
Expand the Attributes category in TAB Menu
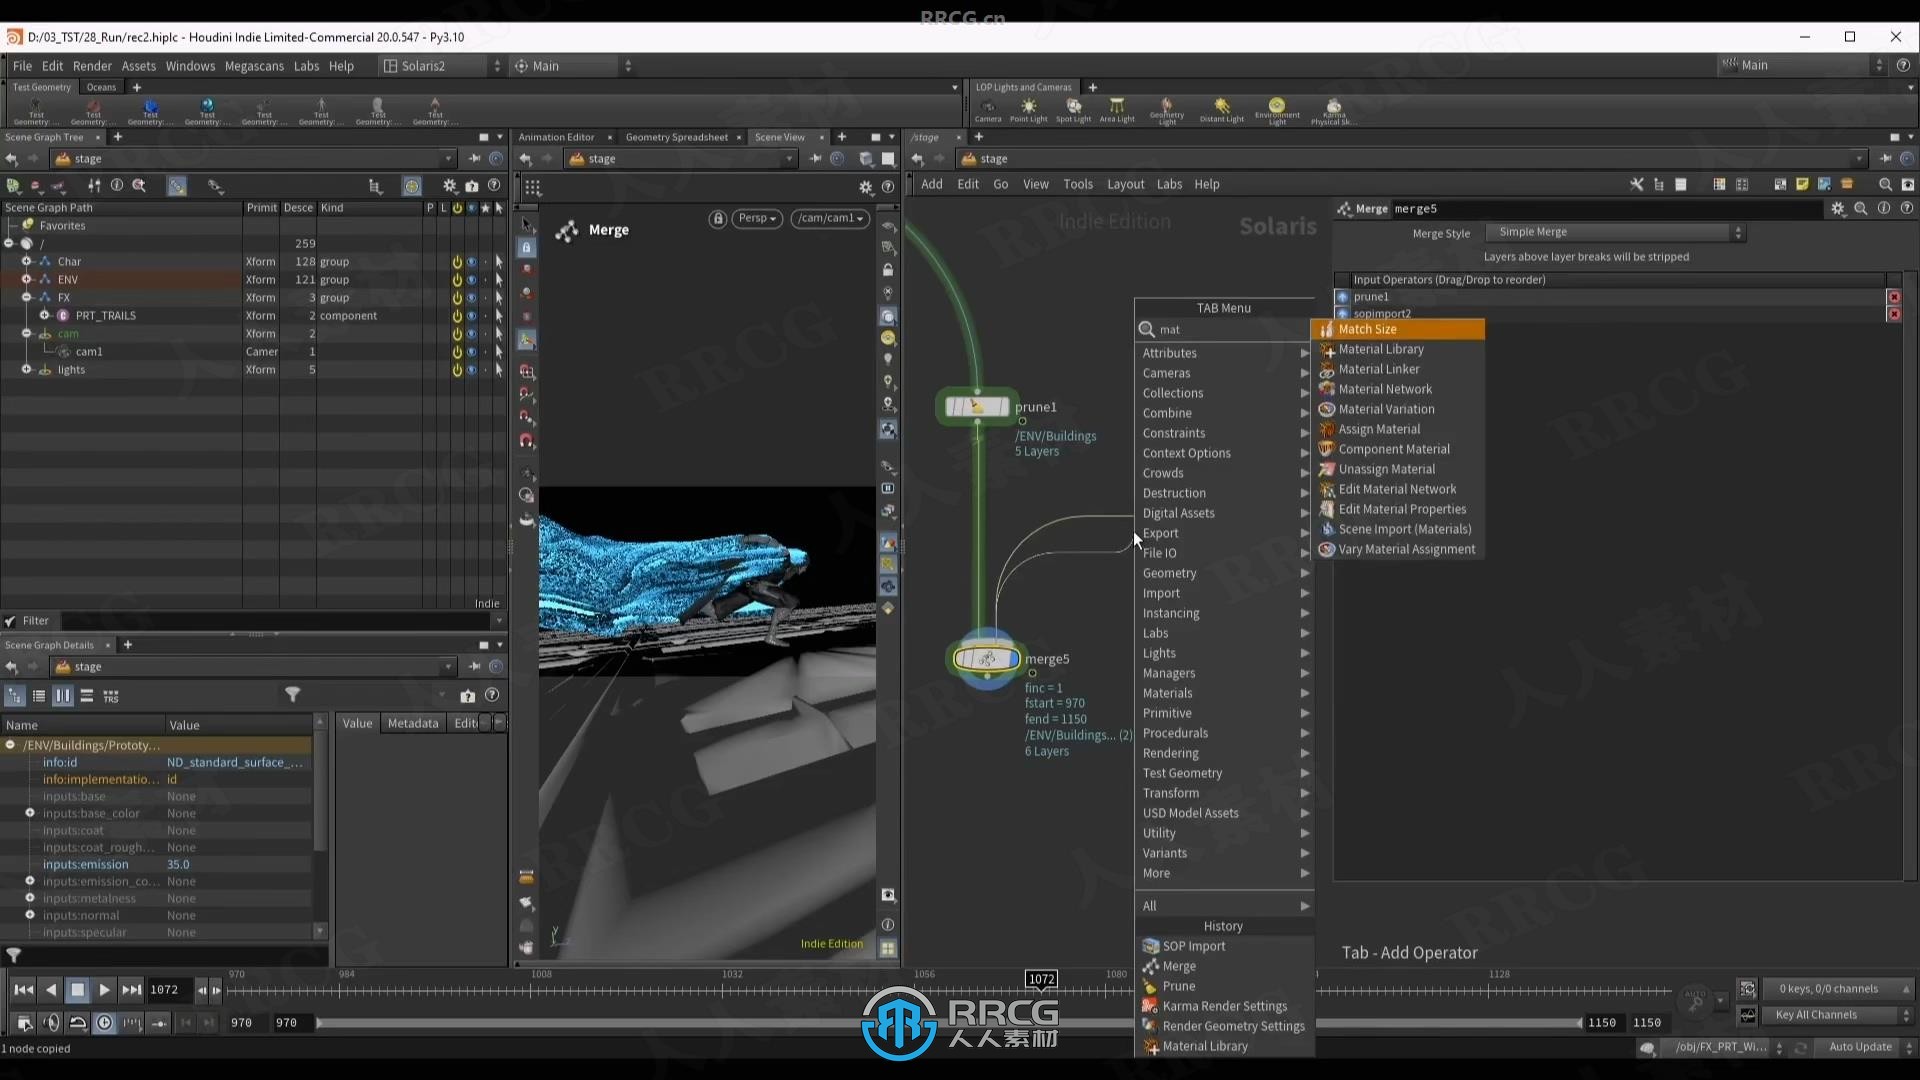(1224, 353)
